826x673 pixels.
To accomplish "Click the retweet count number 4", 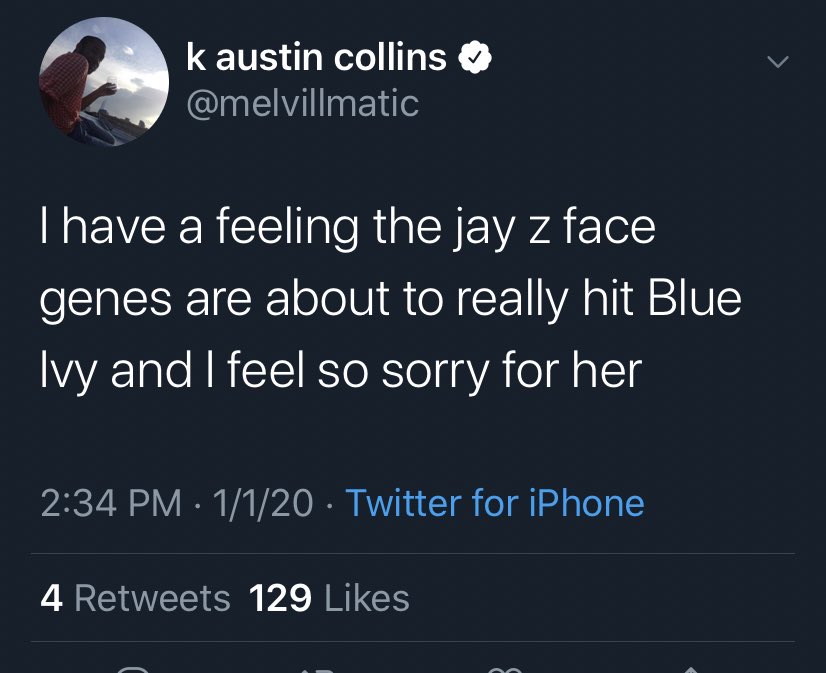I will pos(52,598).
